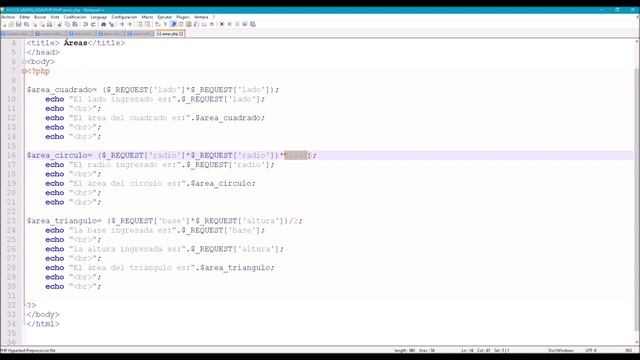
Task: Click the closing </body> tag on line 33
Action: 43,315
